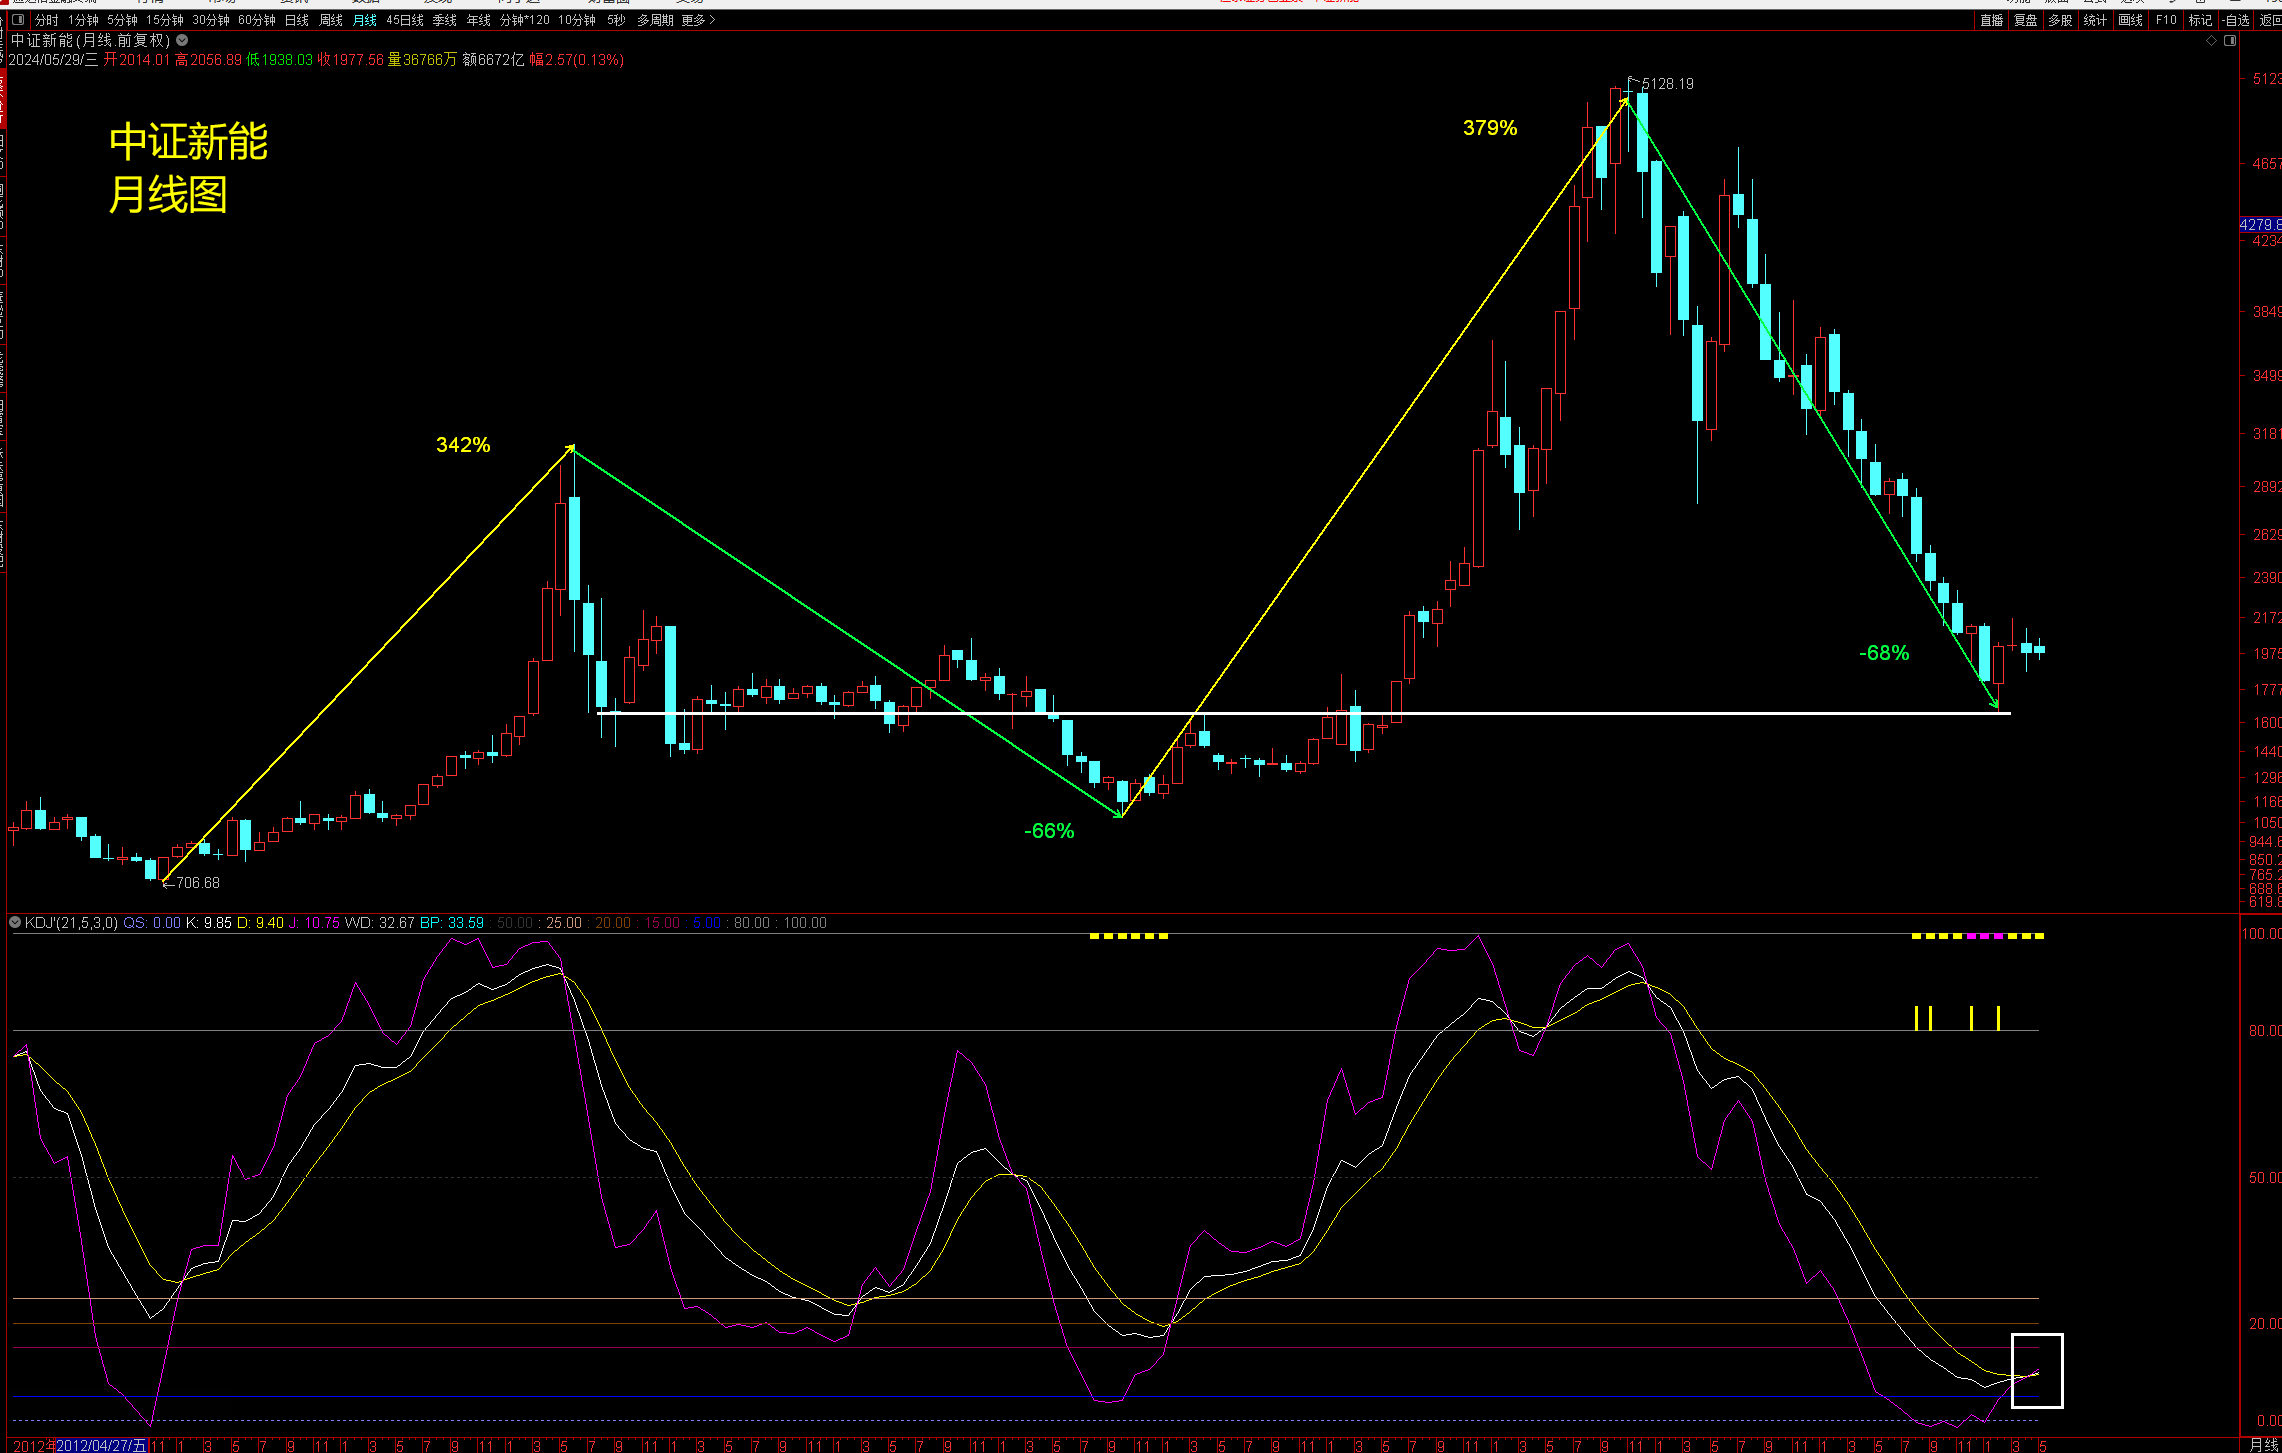This screenshot has width=2282, height=1453.
Task: Toggle the left sidebar panel icon
Action: pos(17,20)
